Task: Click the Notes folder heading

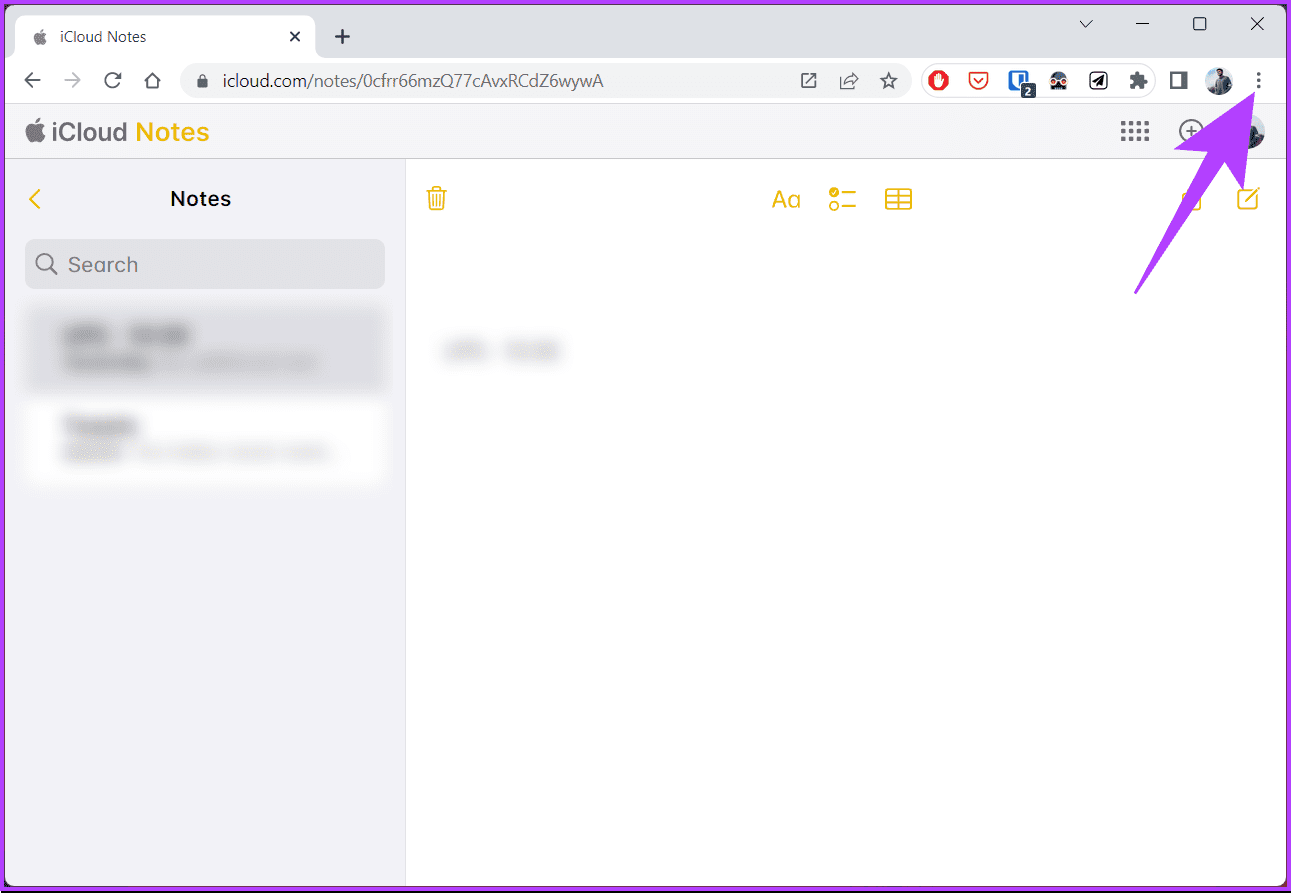Action: [201, 199]
